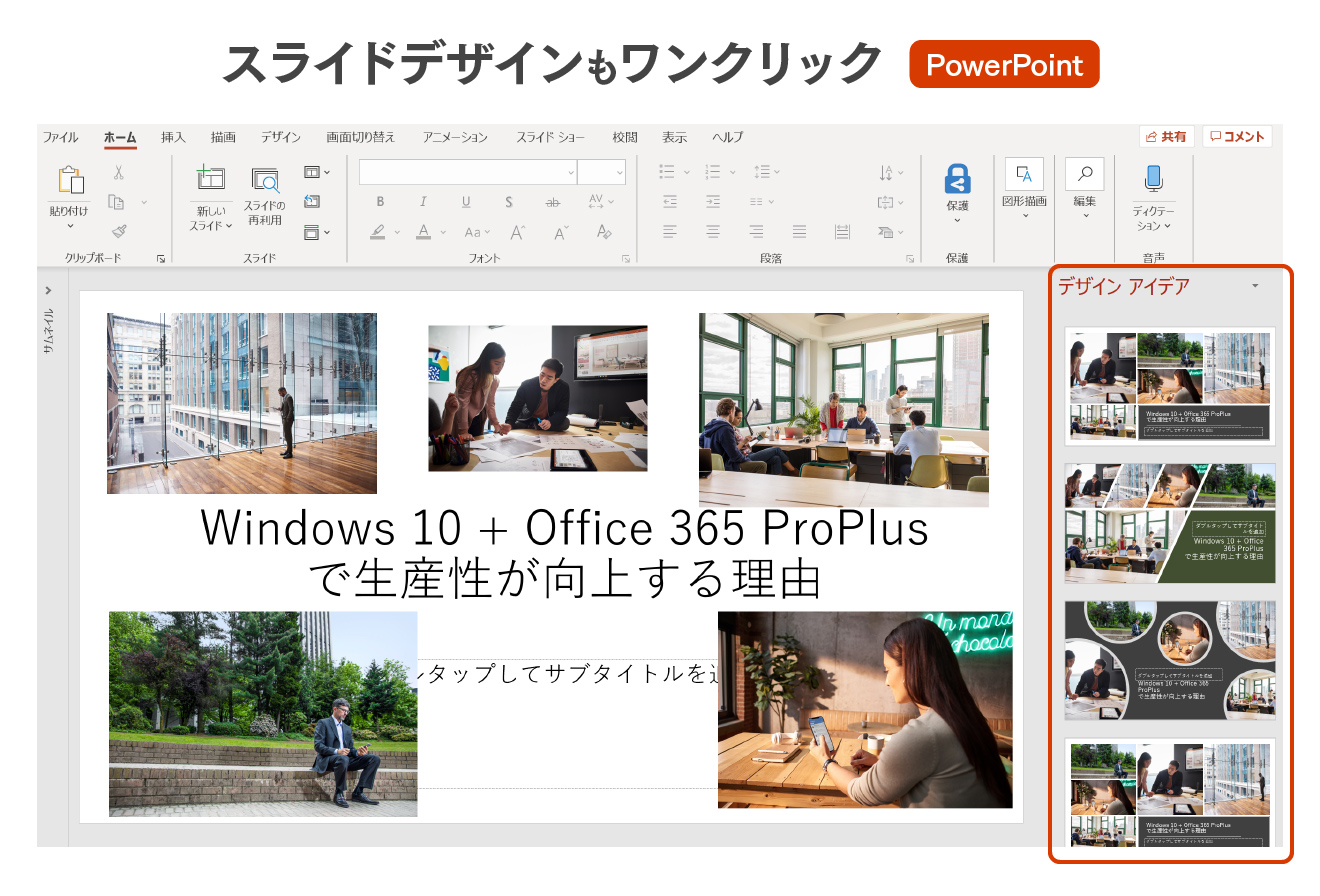The width and height of the screenshot is (1320, 896).
Task: Toggle Underline formatting
Action: click(466, 202)
